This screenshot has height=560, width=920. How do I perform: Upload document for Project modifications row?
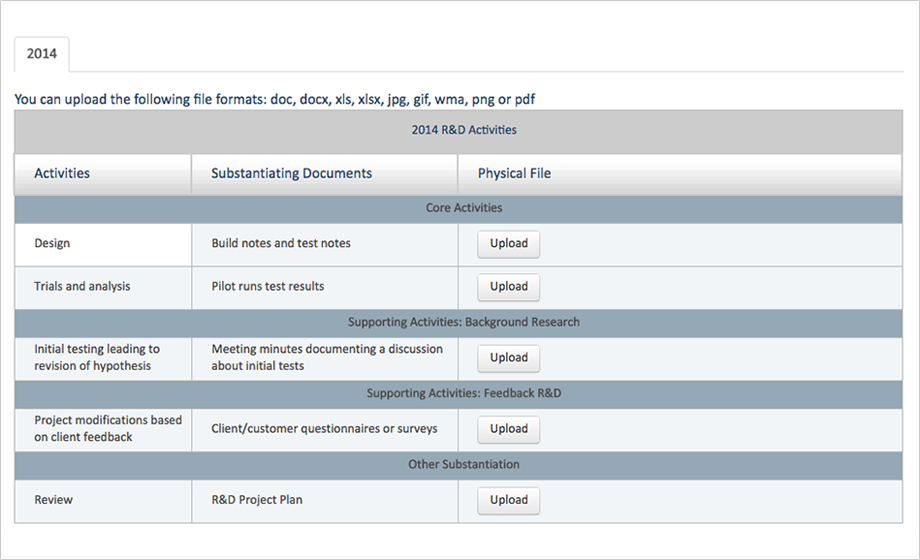tap(508, 429)
